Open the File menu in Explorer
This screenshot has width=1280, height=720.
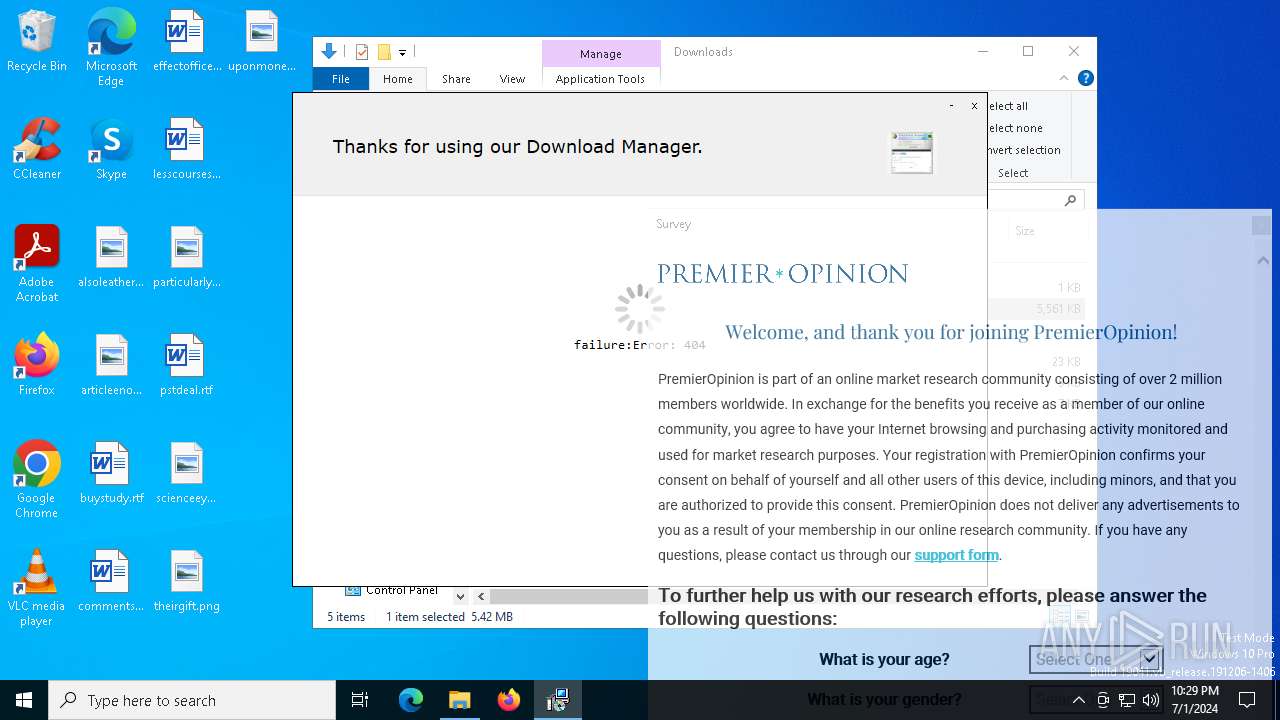[x=341, y=79]
